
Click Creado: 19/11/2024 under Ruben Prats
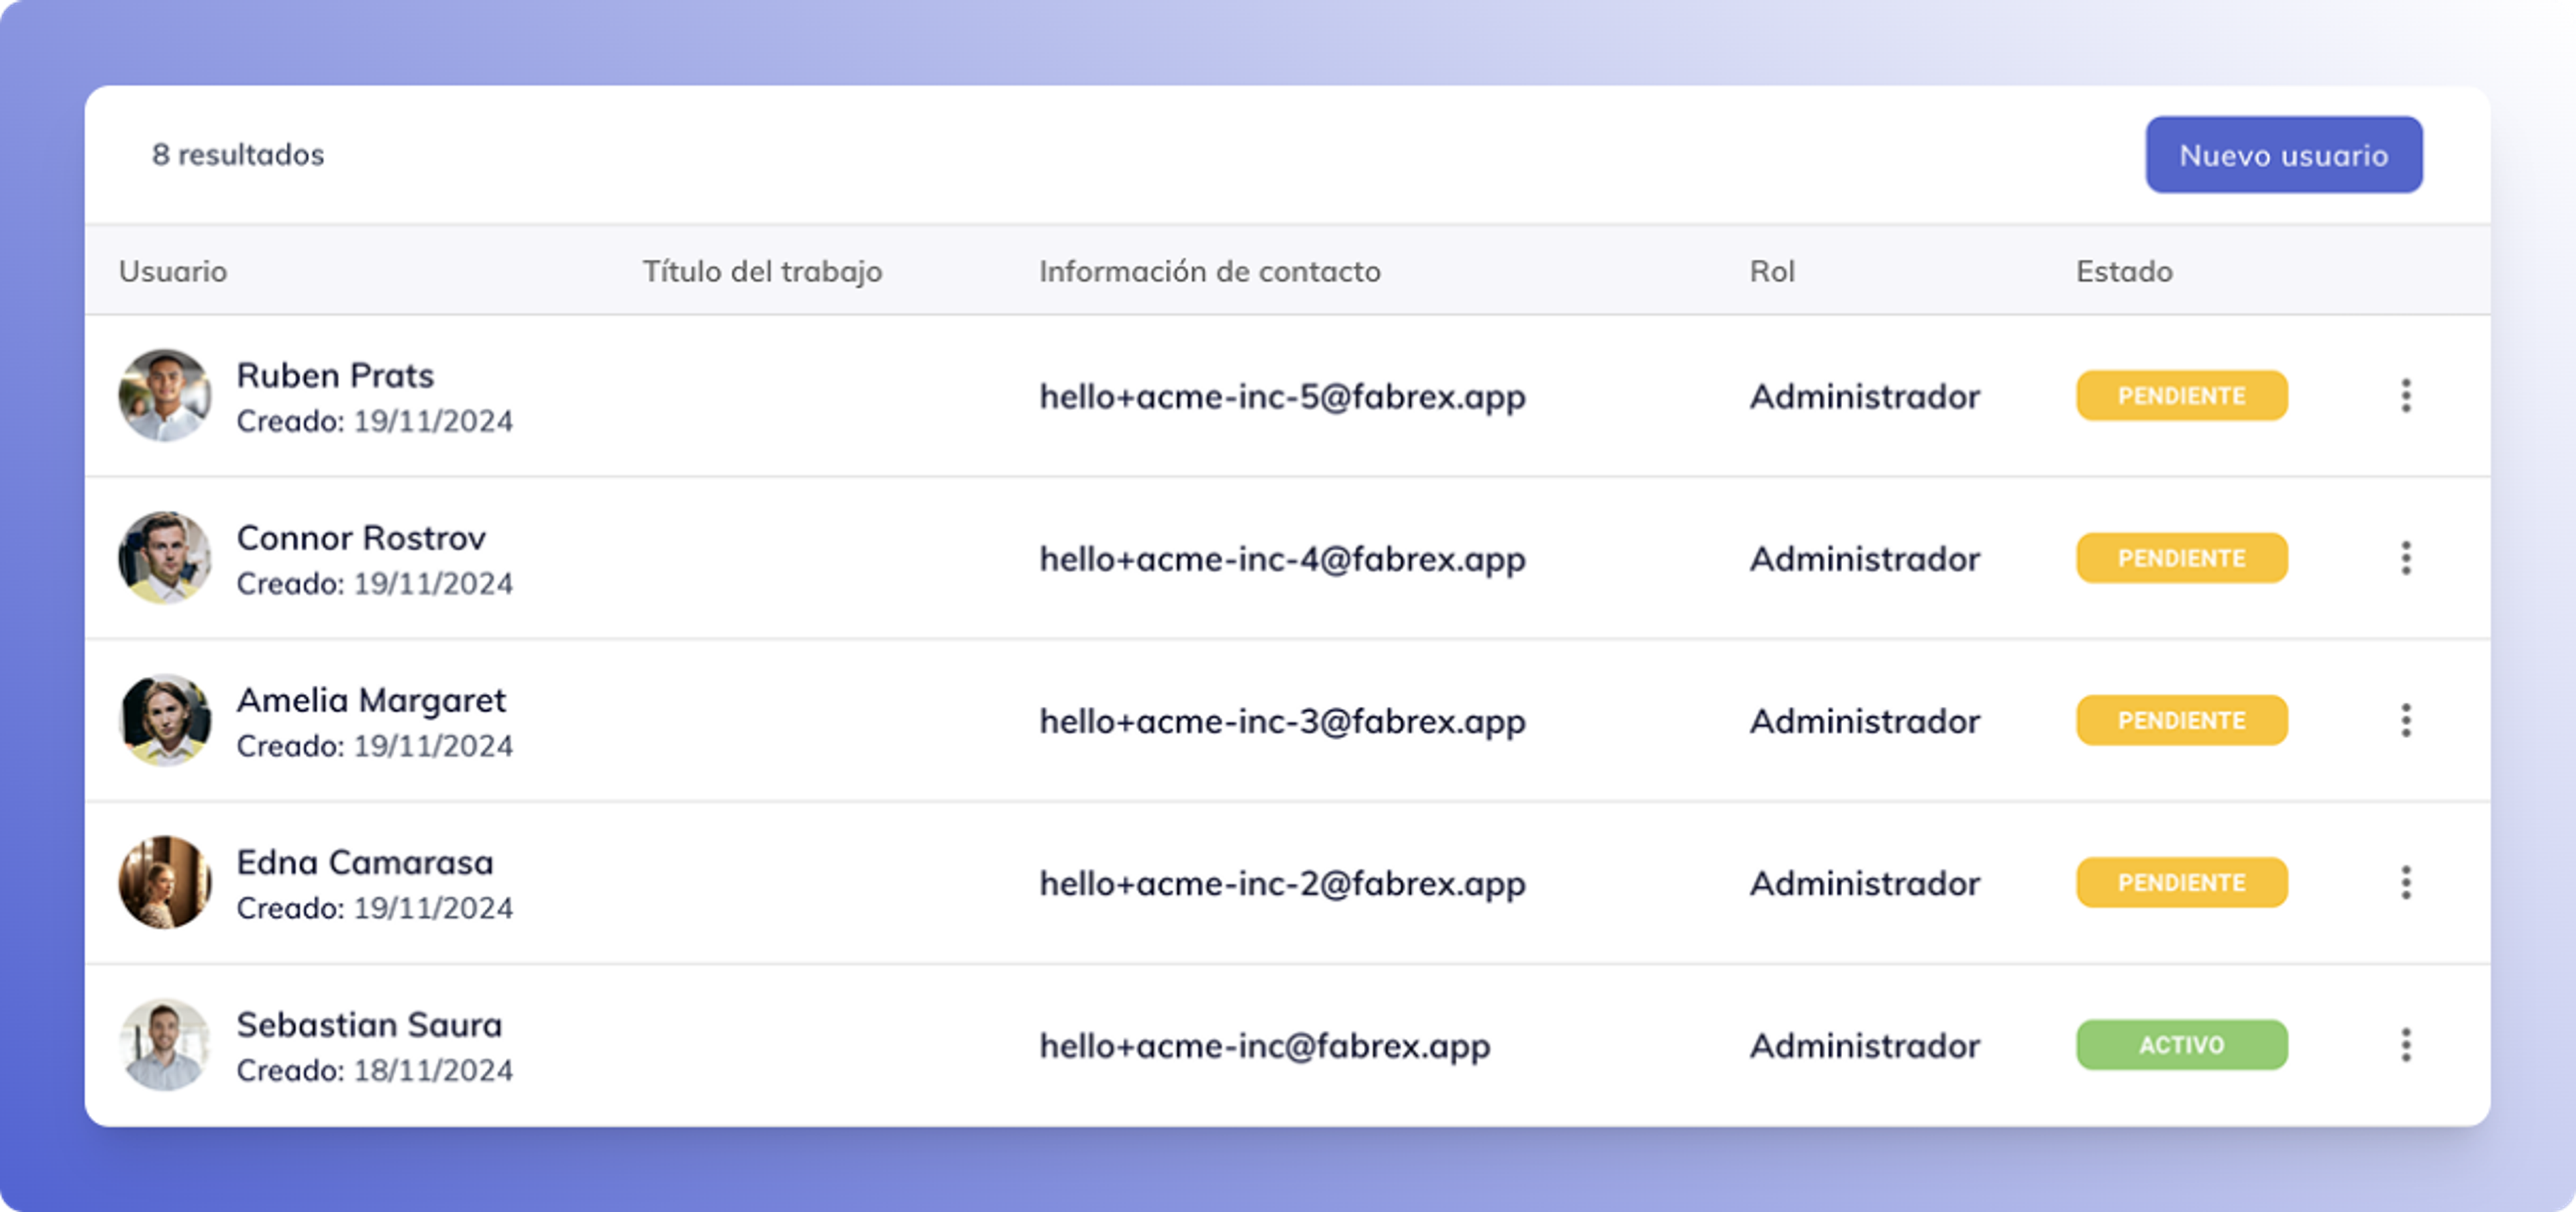point(375,422)
